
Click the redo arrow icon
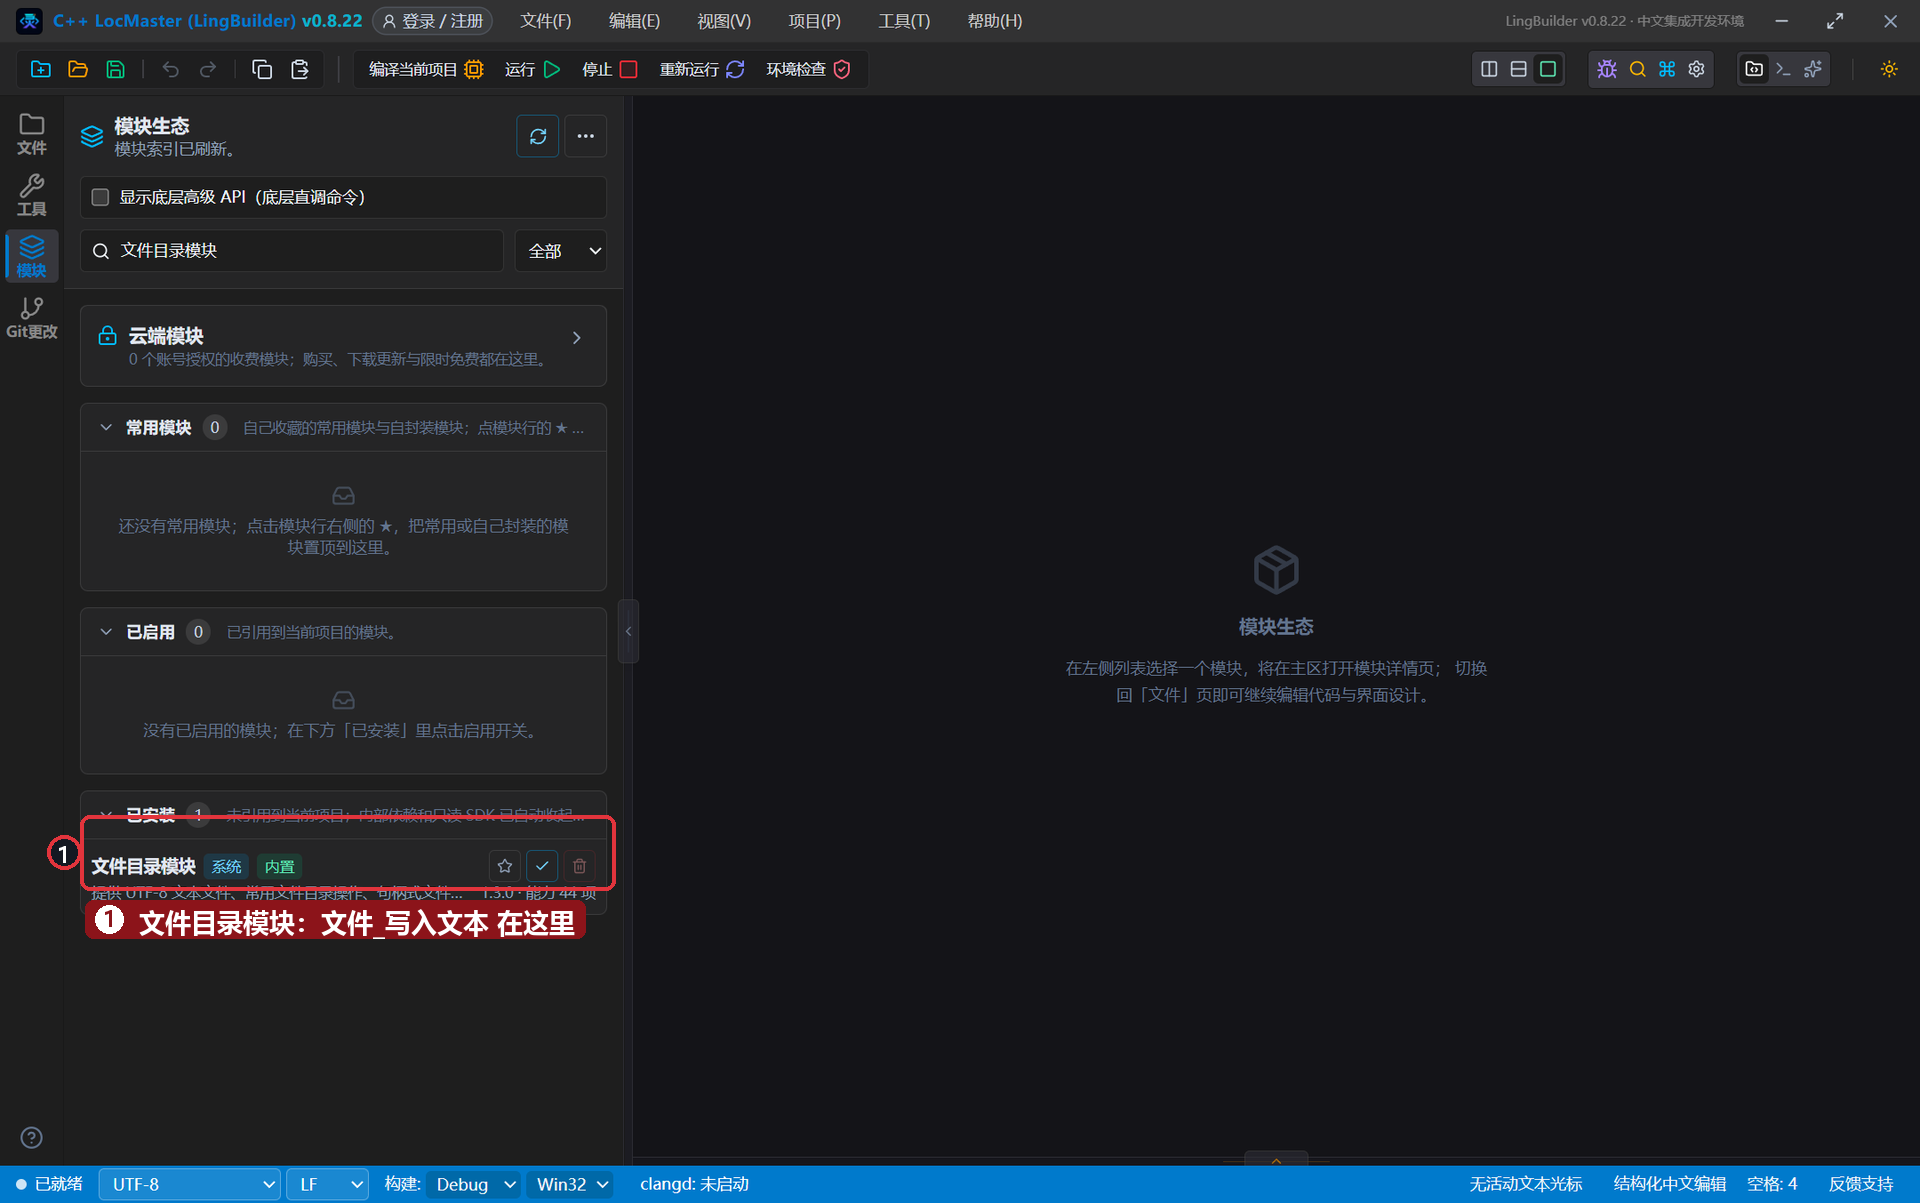(208, 69)
